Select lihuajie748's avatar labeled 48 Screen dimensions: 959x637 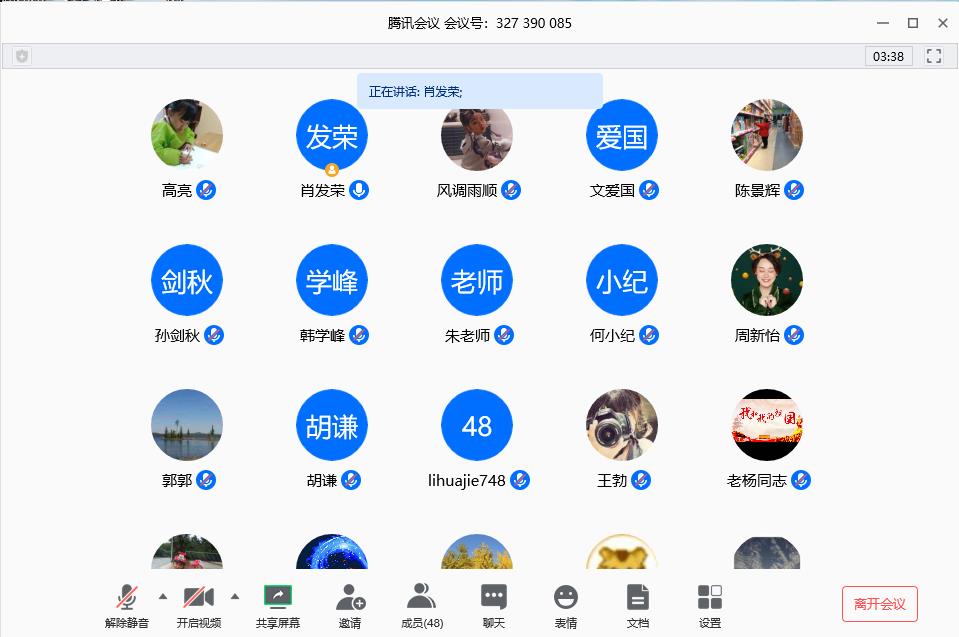pyautogui.click(x=477, y=426)
